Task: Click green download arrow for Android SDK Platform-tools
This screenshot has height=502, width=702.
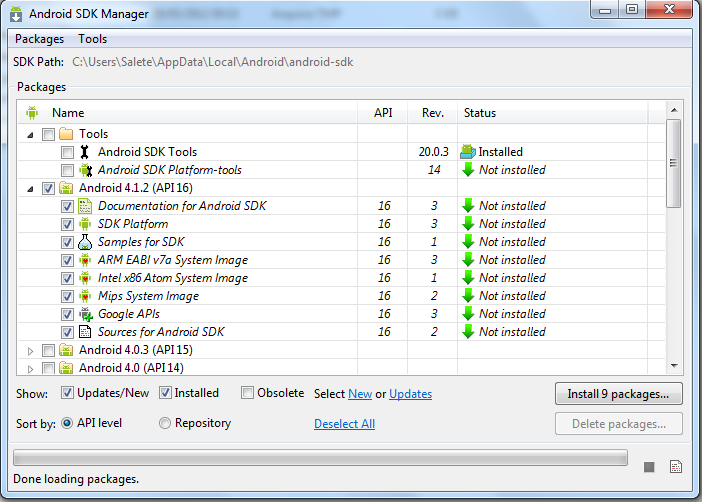Action: (x=468, y=170)
